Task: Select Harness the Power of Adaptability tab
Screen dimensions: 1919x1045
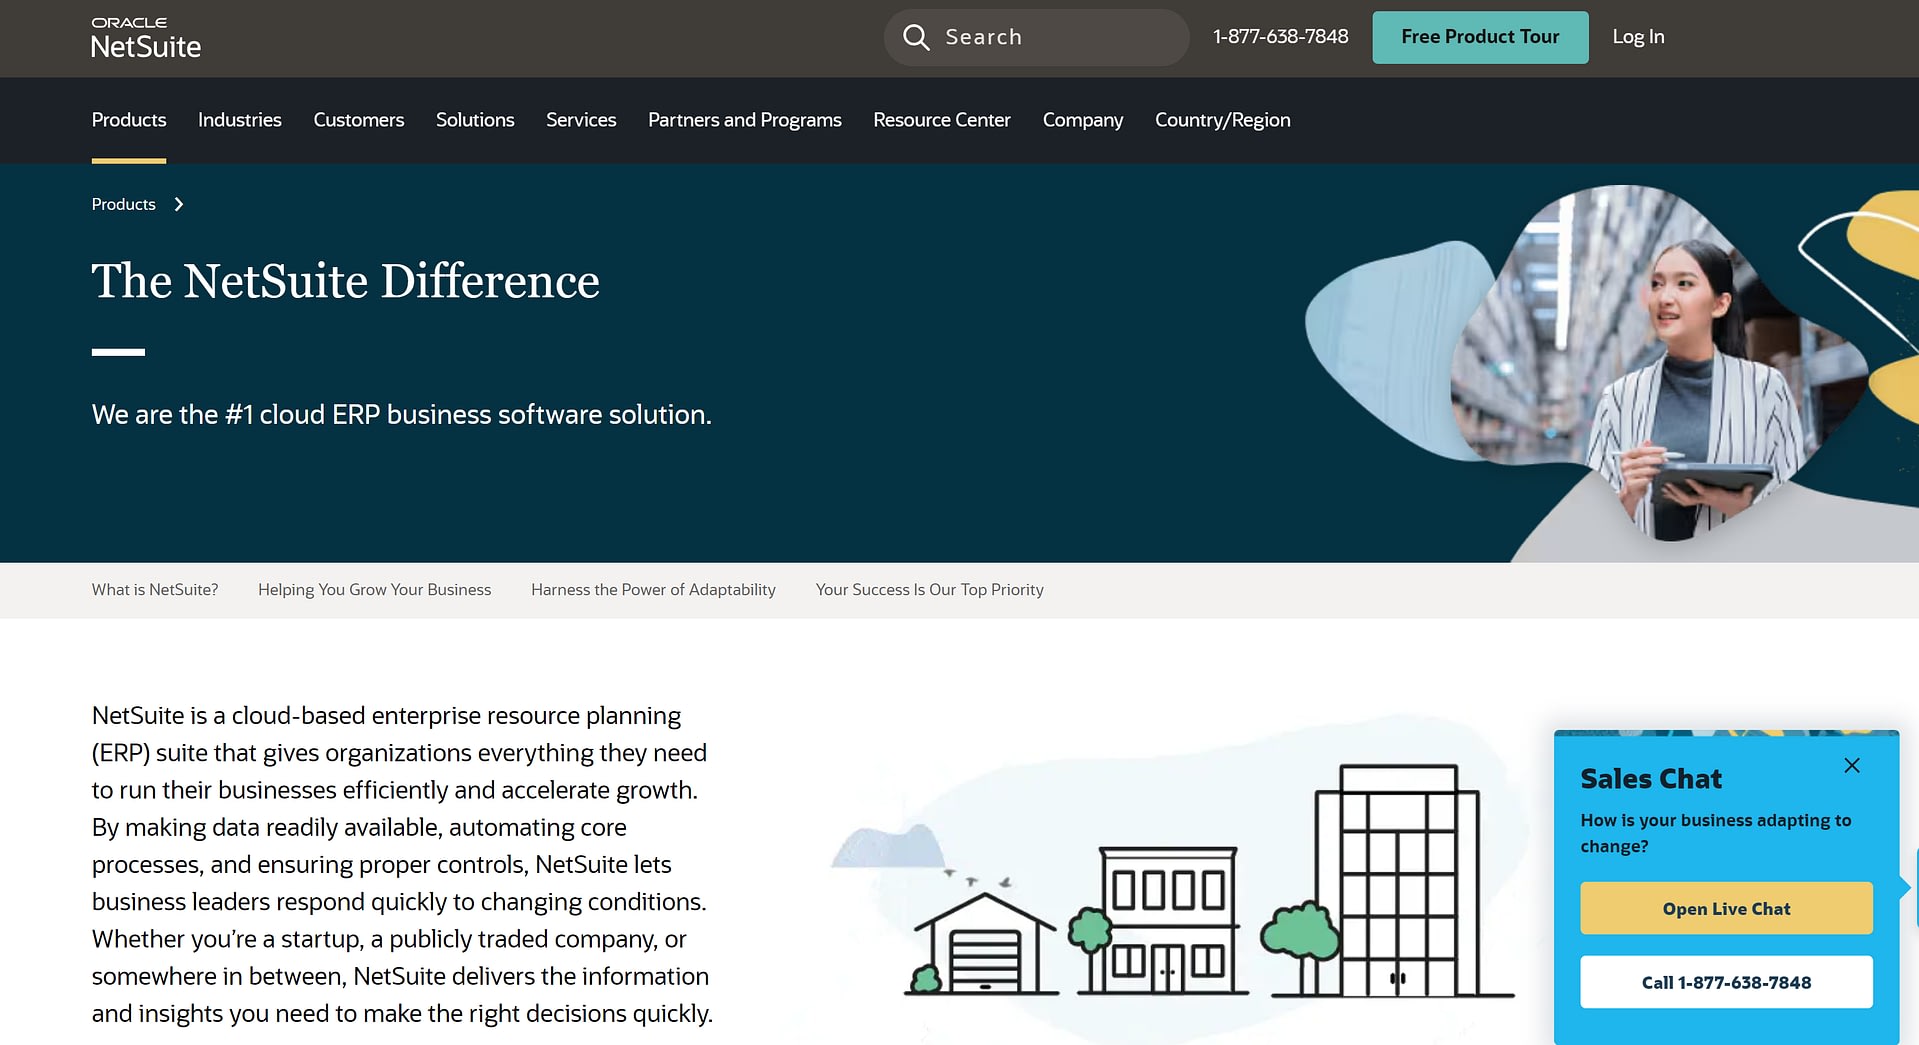Action: click(653, 590)
